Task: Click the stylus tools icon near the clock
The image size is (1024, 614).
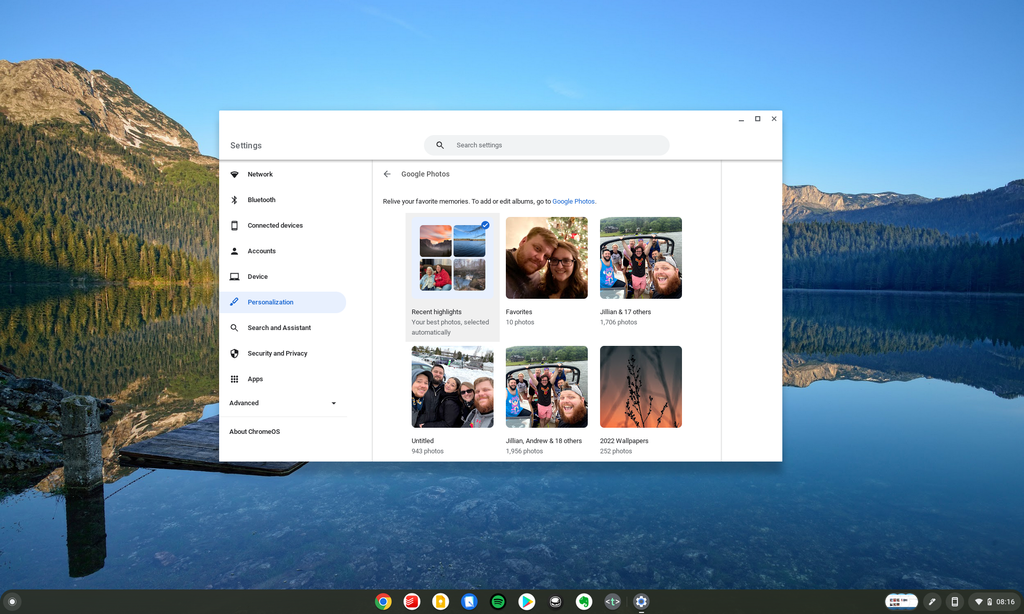Action: (x=932, y=601)
